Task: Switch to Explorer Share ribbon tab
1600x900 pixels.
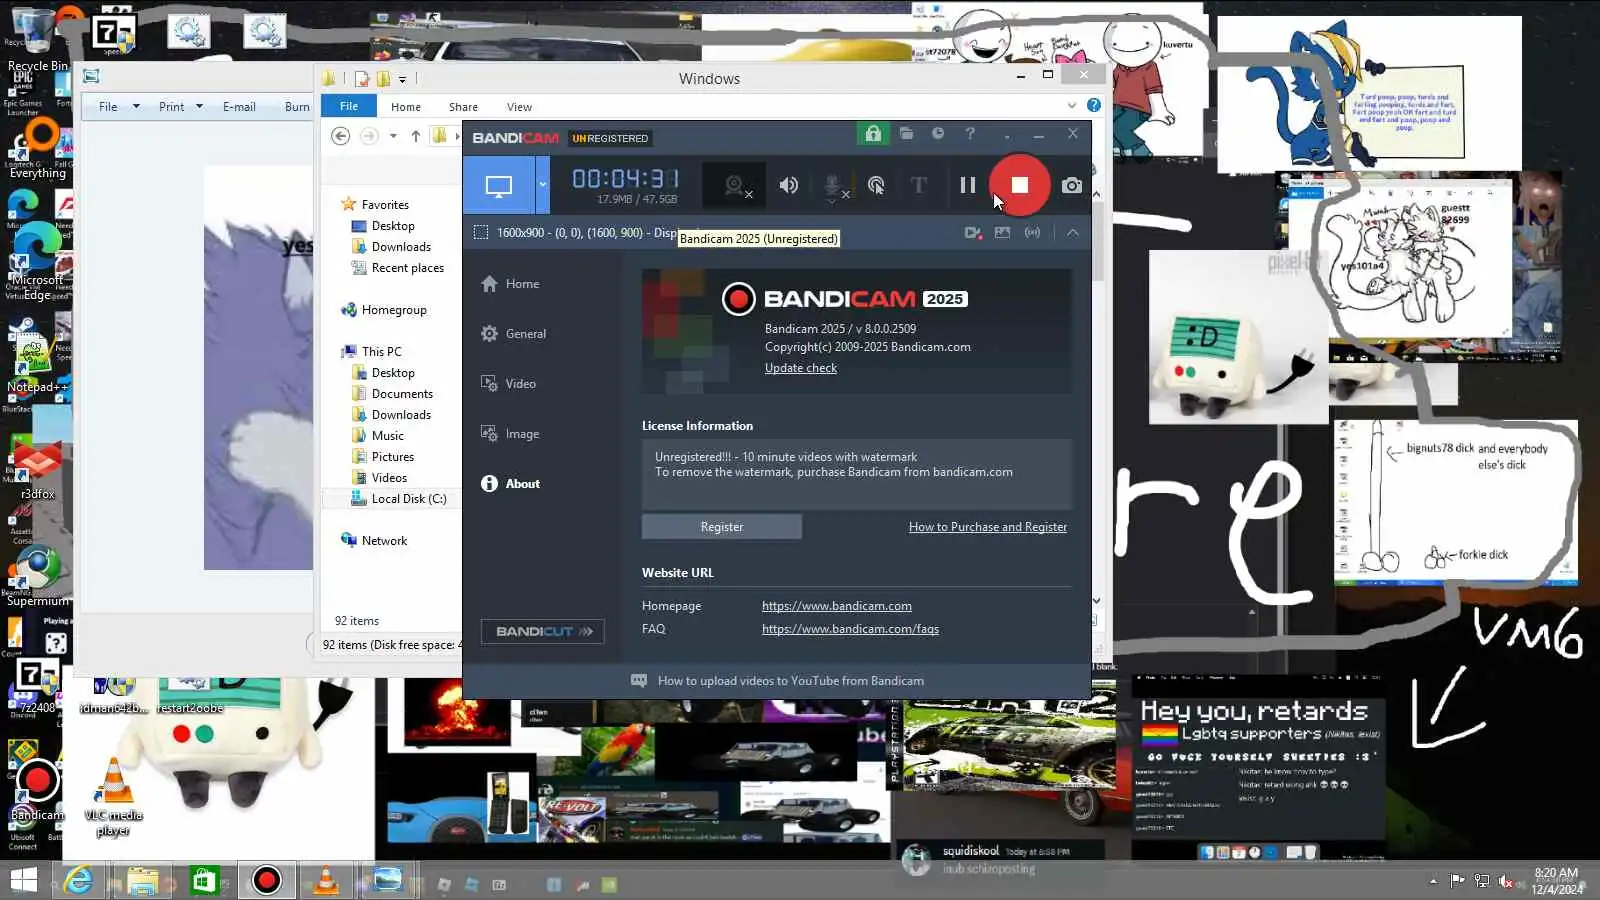Action: coord(463,107)
